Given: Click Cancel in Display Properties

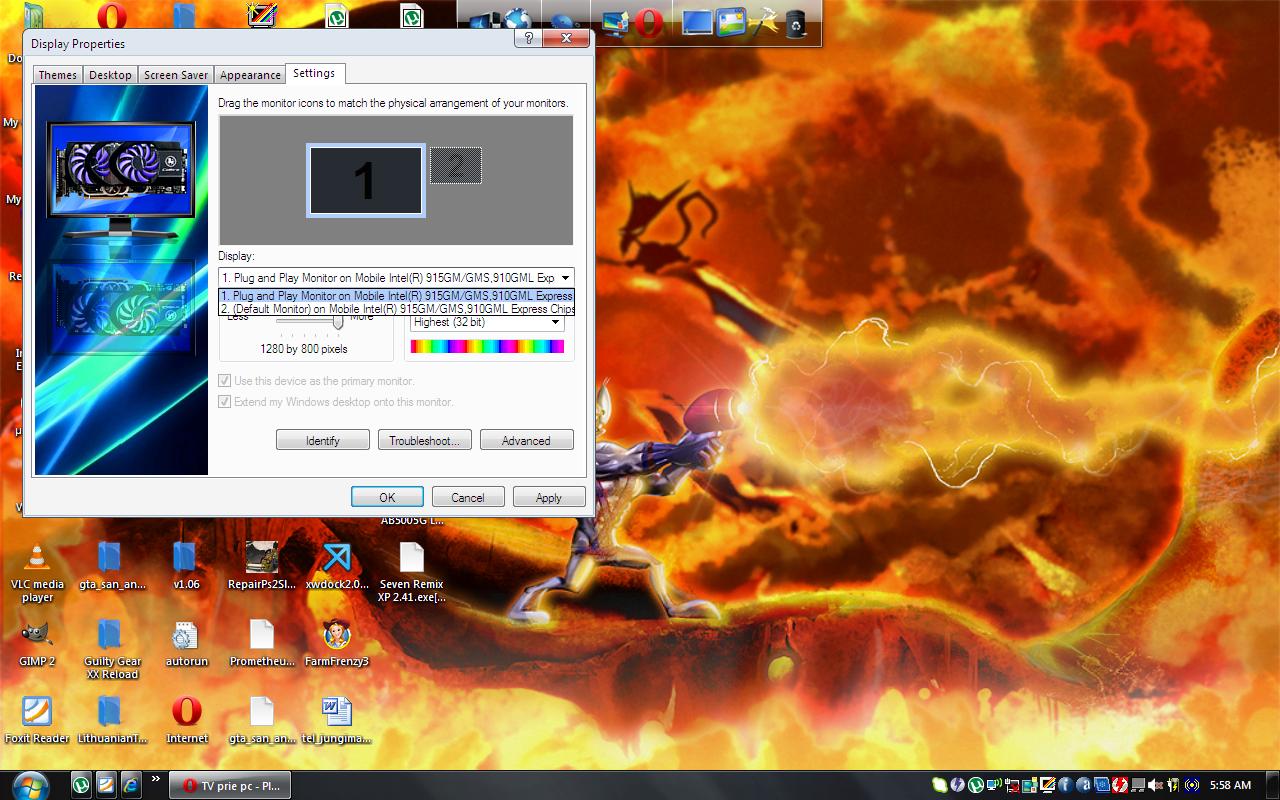Looking at the screenshot, I should click(x=468, y=497).
